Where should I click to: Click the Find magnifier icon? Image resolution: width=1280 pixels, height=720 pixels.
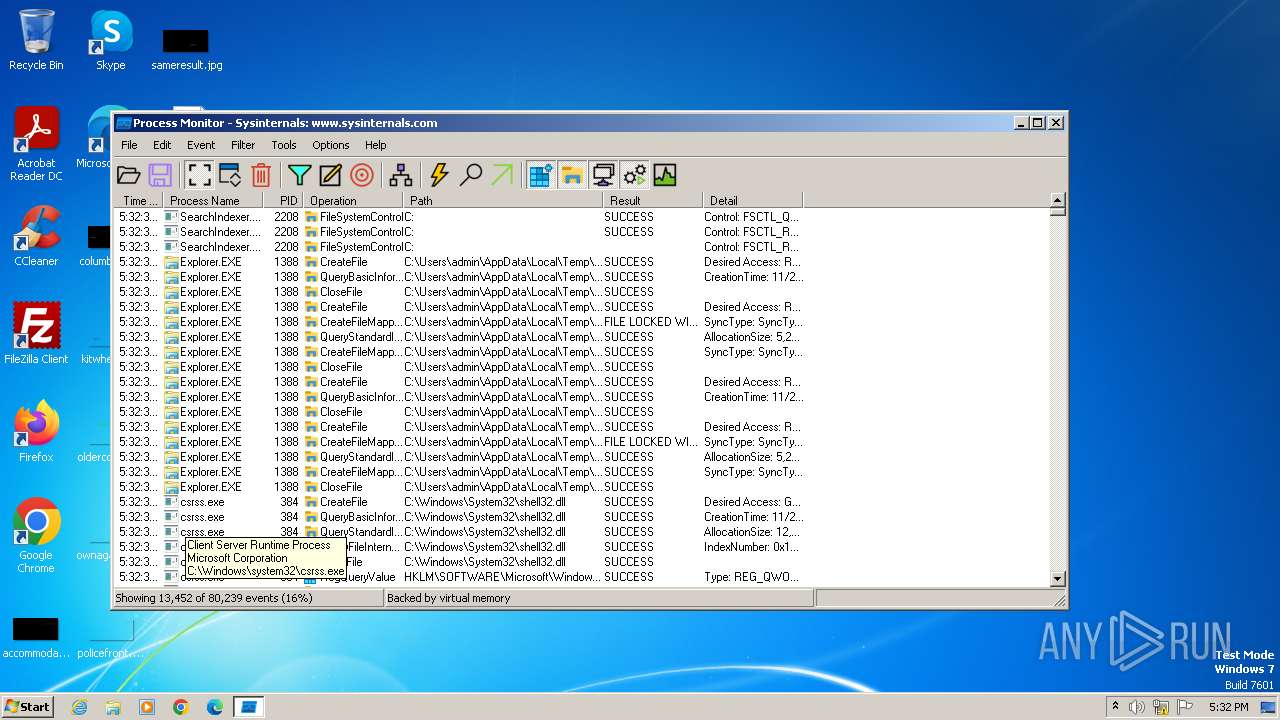[470, 176]
